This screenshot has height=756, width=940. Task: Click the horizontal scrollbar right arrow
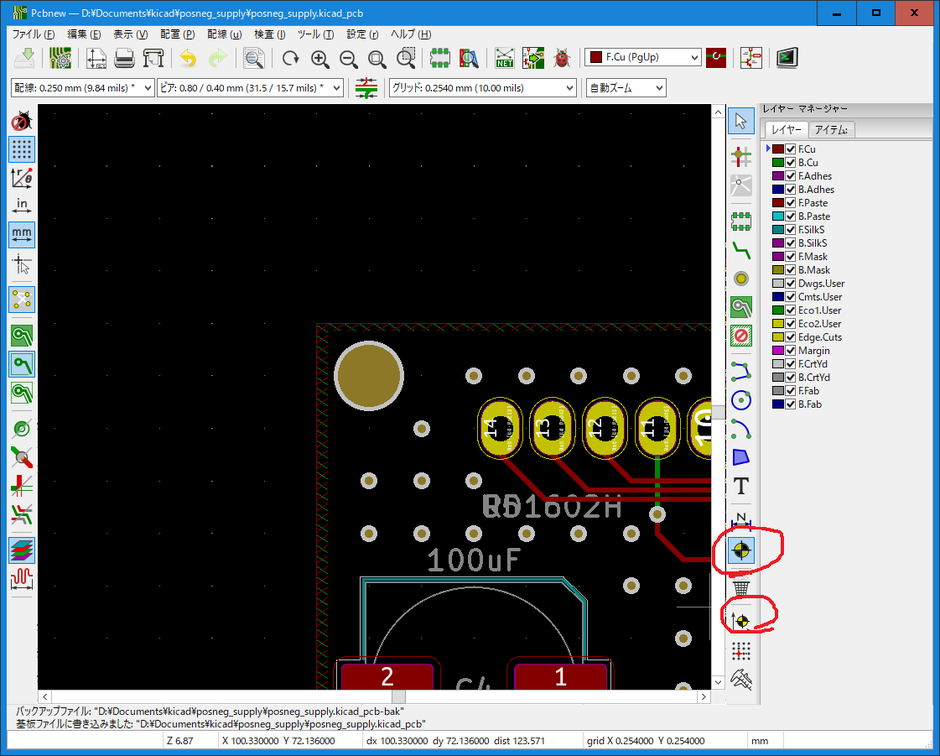point(704,697)
